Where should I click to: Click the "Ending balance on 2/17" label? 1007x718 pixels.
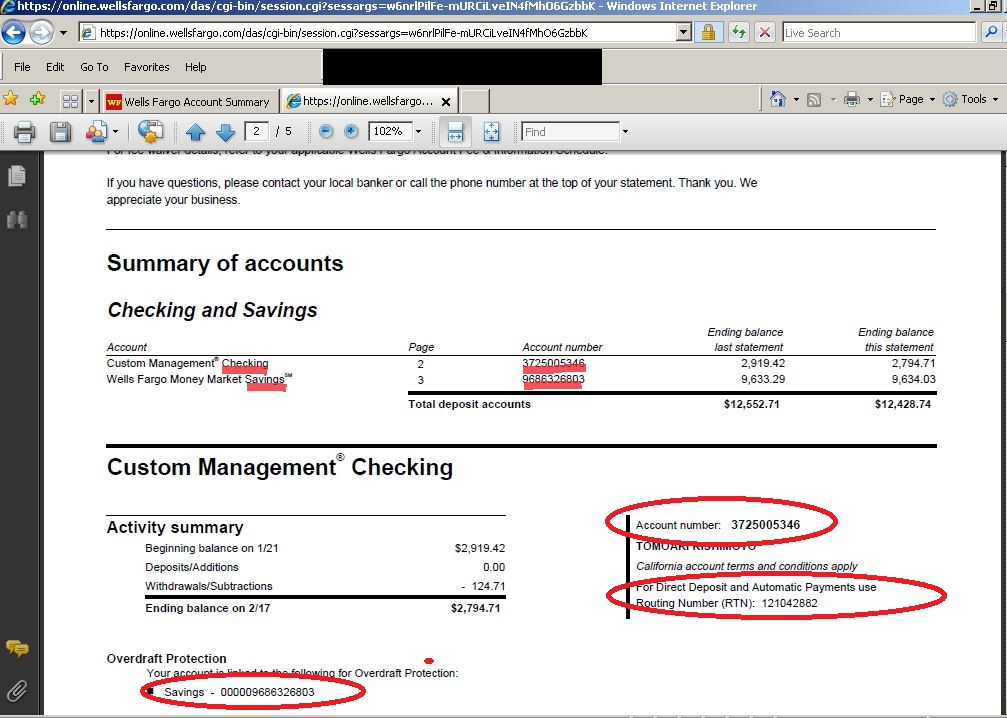pos(207,608)
